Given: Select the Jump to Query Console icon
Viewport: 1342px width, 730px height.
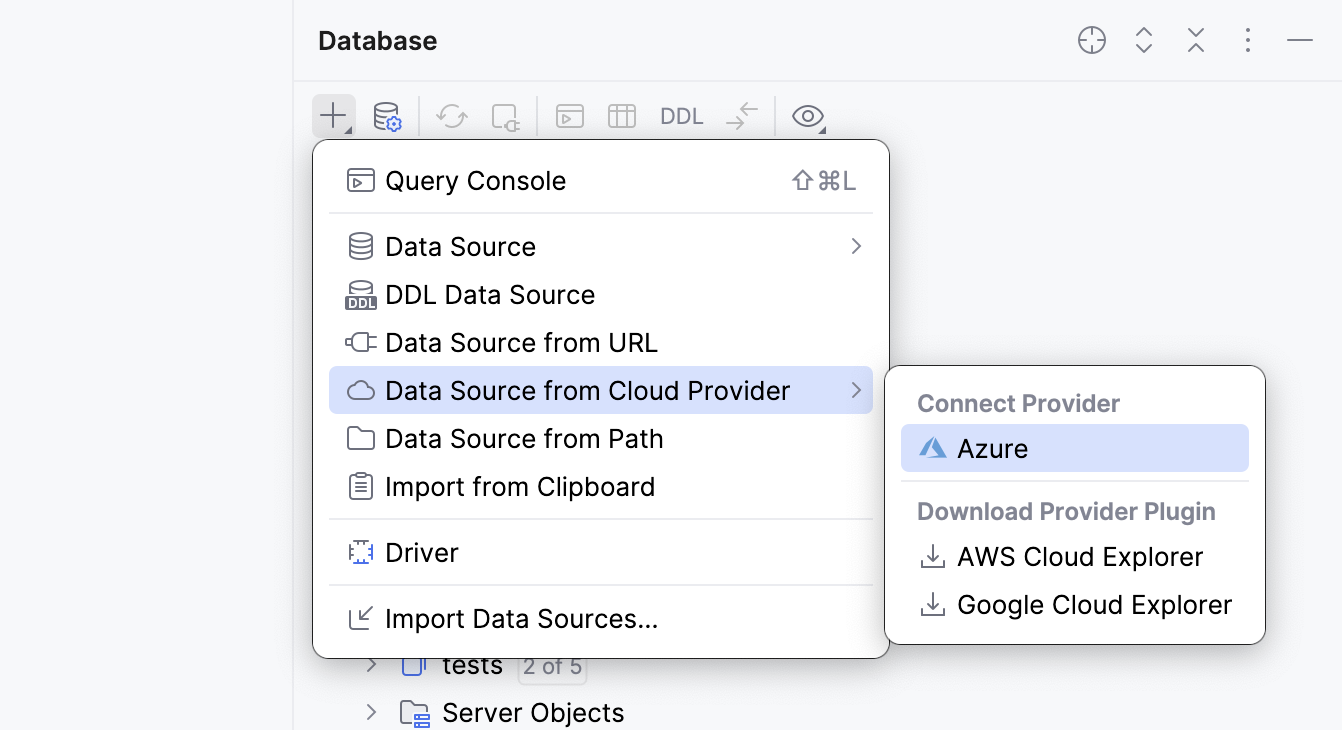Looking at the screenshot, I should [x=569, y=115].
